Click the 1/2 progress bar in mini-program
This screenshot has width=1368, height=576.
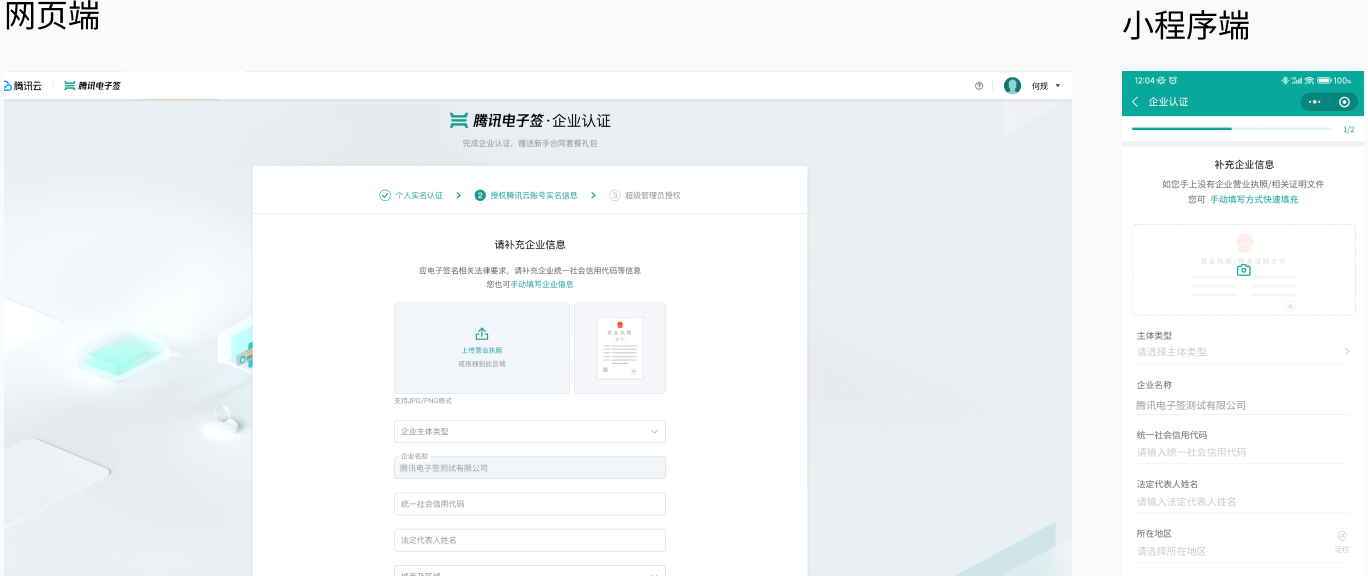coord(1231,129)
